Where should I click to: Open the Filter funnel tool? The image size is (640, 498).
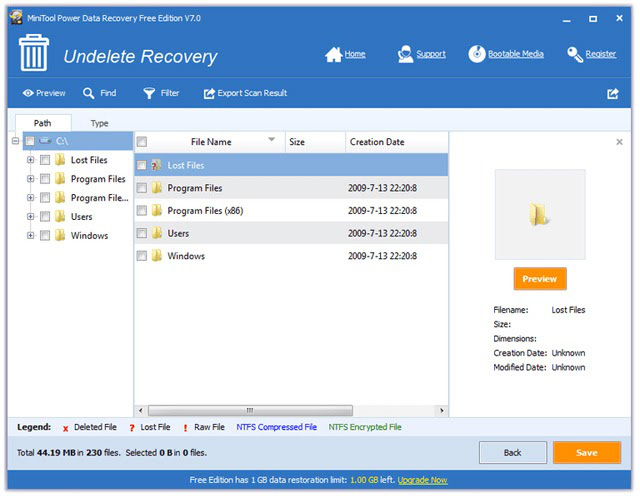149,93
